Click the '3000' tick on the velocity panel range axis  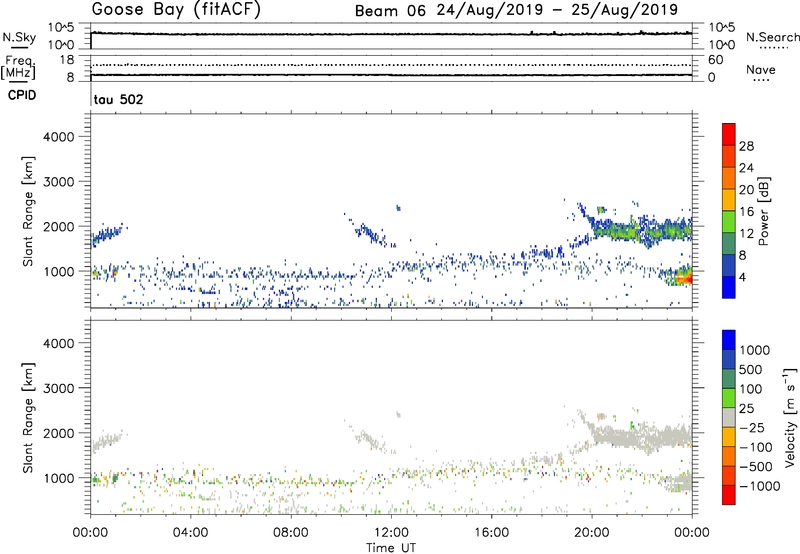pyautogui.click(x=59, y=388)
